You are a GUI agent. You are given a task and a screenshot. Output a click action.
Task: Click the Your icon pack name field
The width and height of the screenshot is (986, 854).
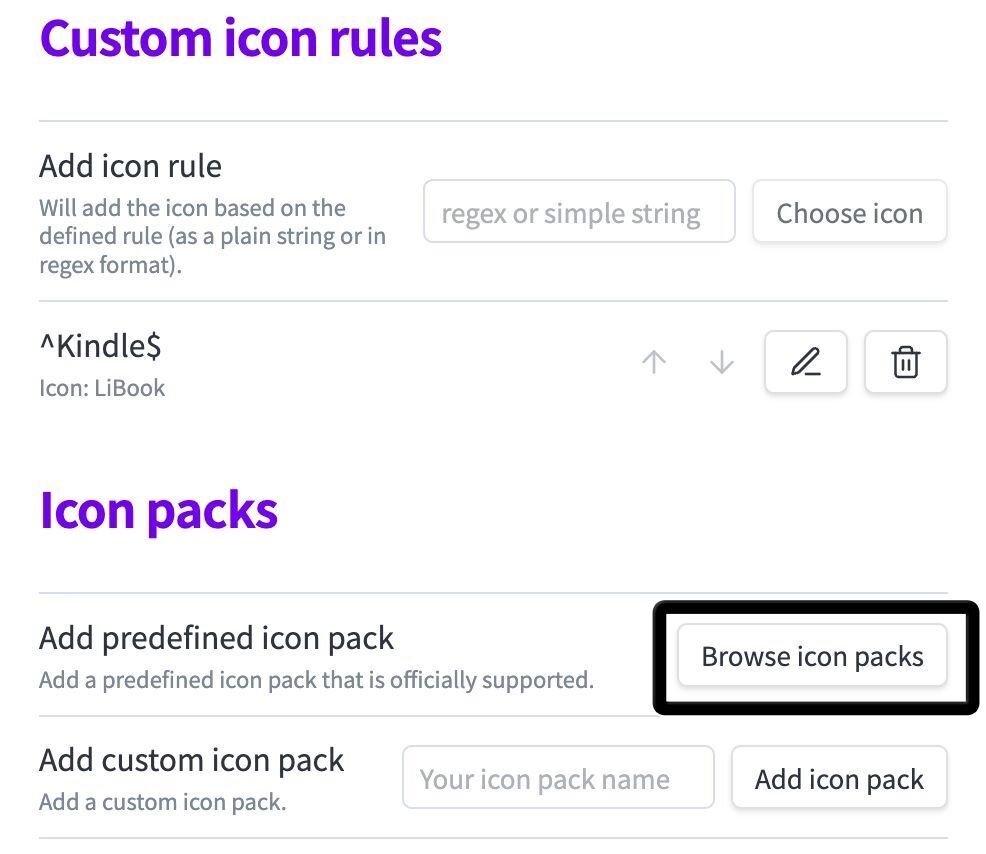557,777
